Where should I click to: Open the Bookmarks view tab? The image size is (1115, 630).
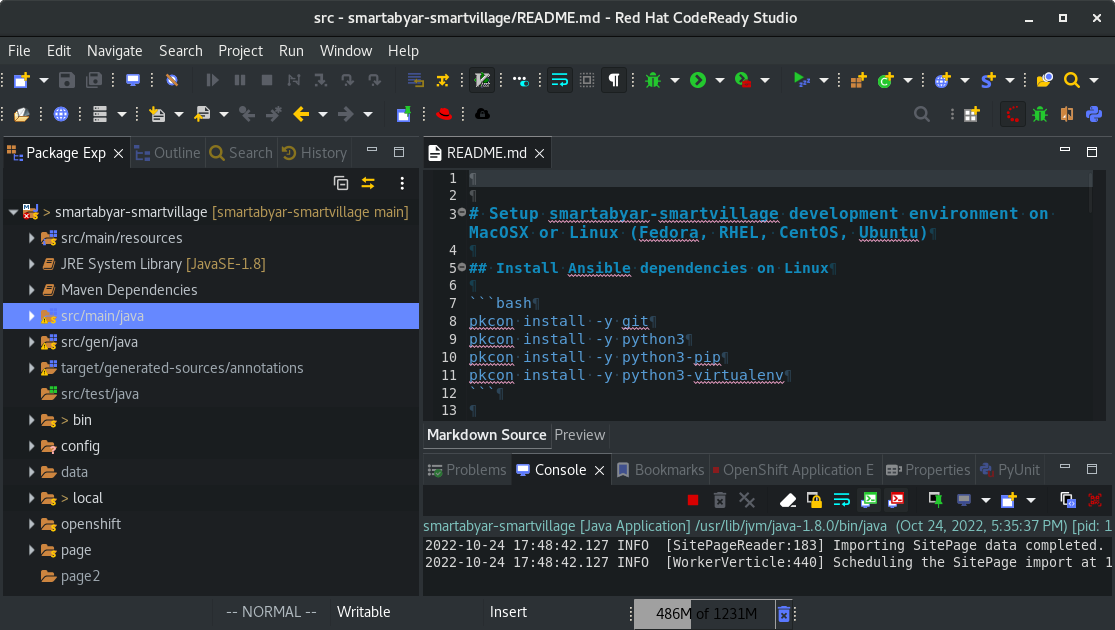661,470
